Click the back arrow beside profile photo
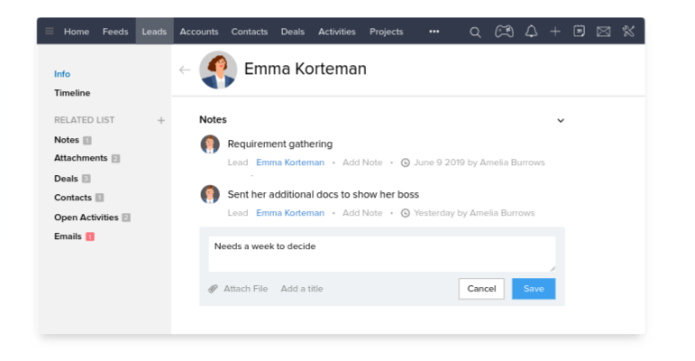 tap(184, 70)
